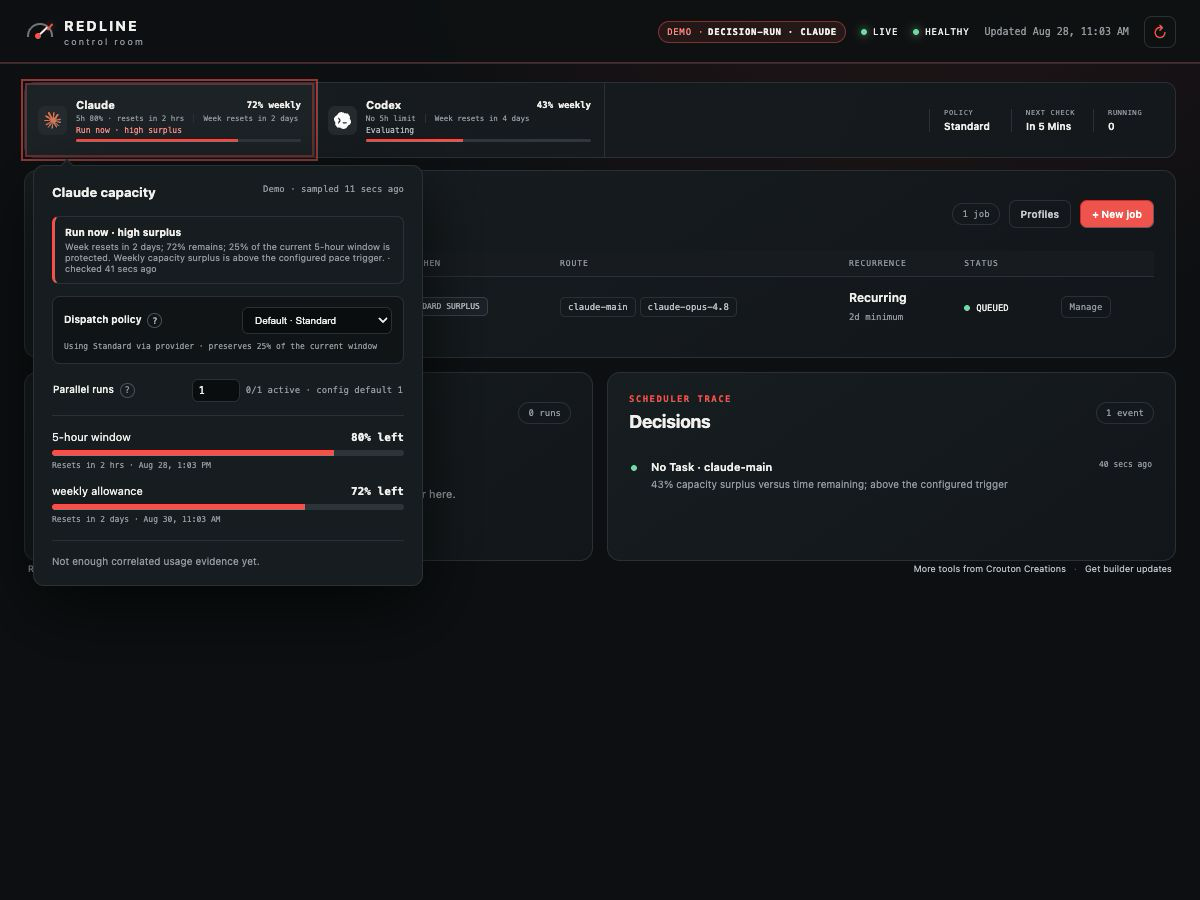Click the Claude capacity popover title
Viewport: 1200px width, 900px height.
[x=104, y=192]
